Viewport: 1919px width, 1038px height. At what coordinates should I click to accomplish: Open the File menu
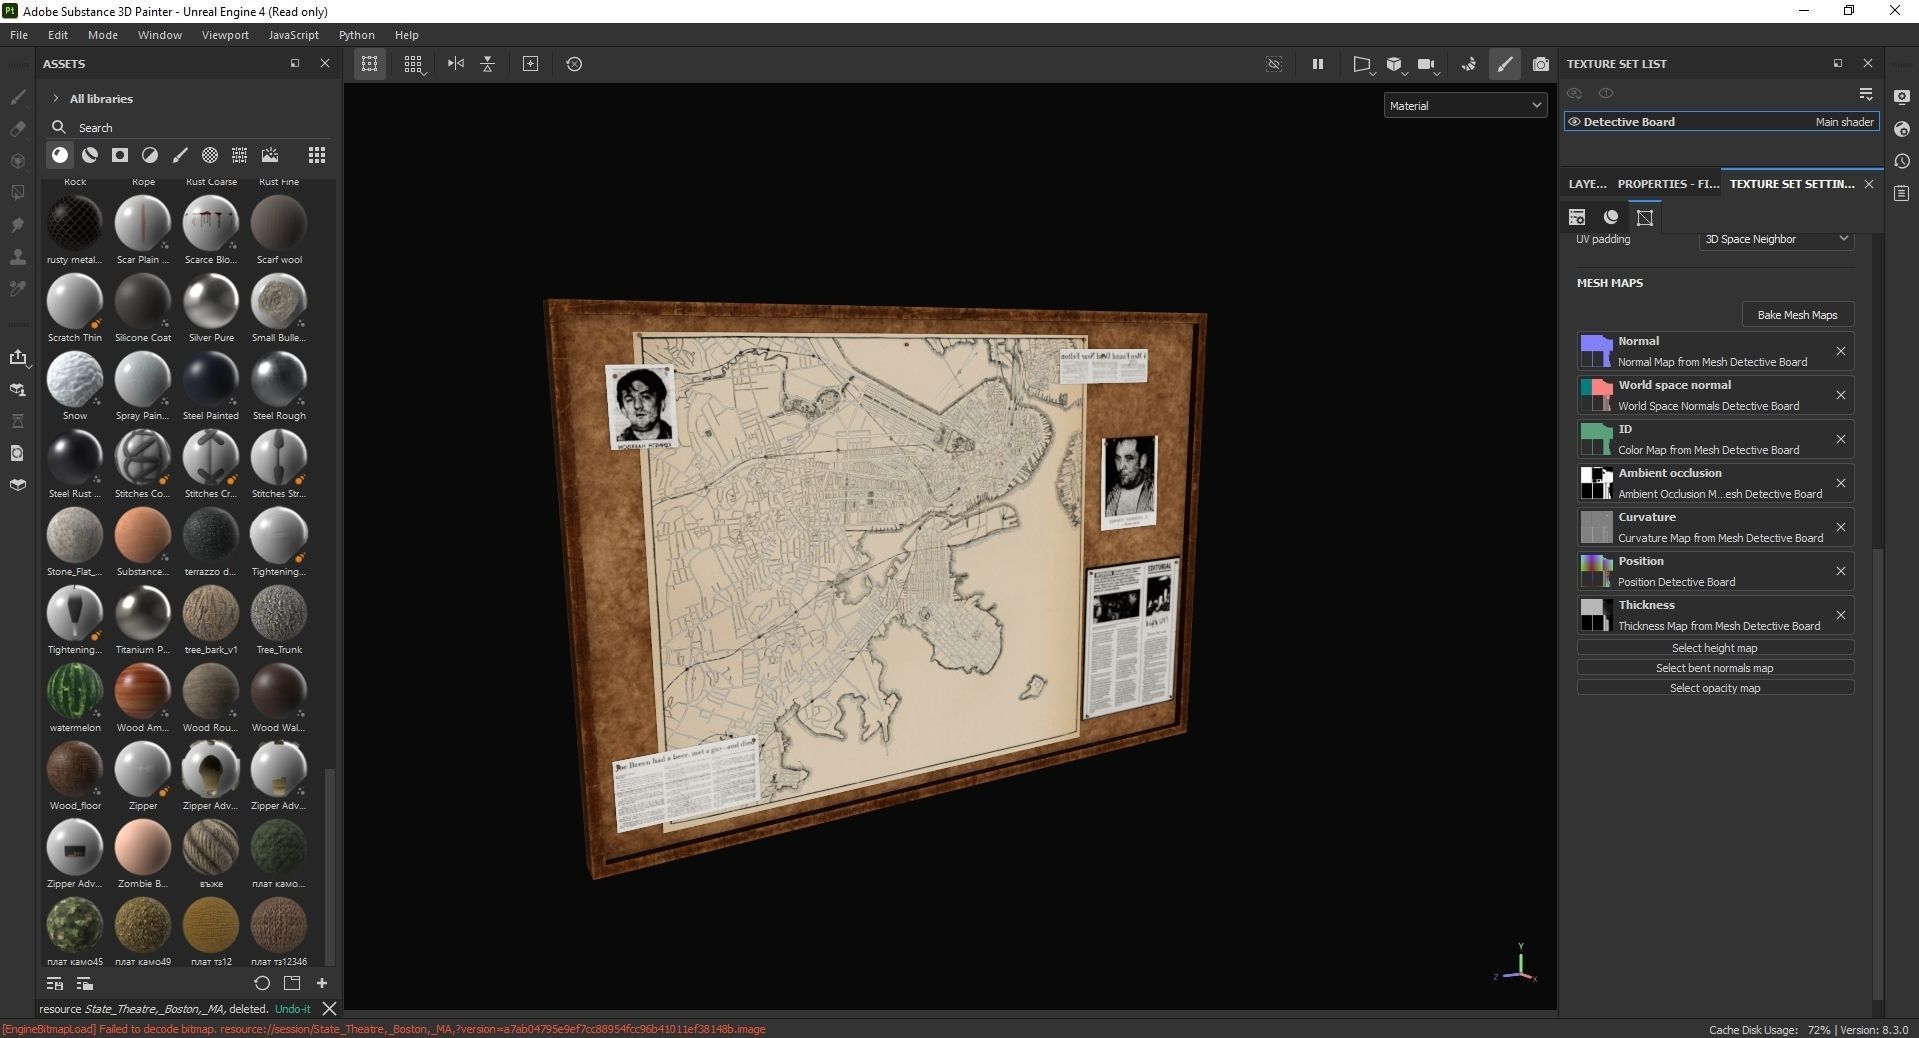(x=19, y=35)
